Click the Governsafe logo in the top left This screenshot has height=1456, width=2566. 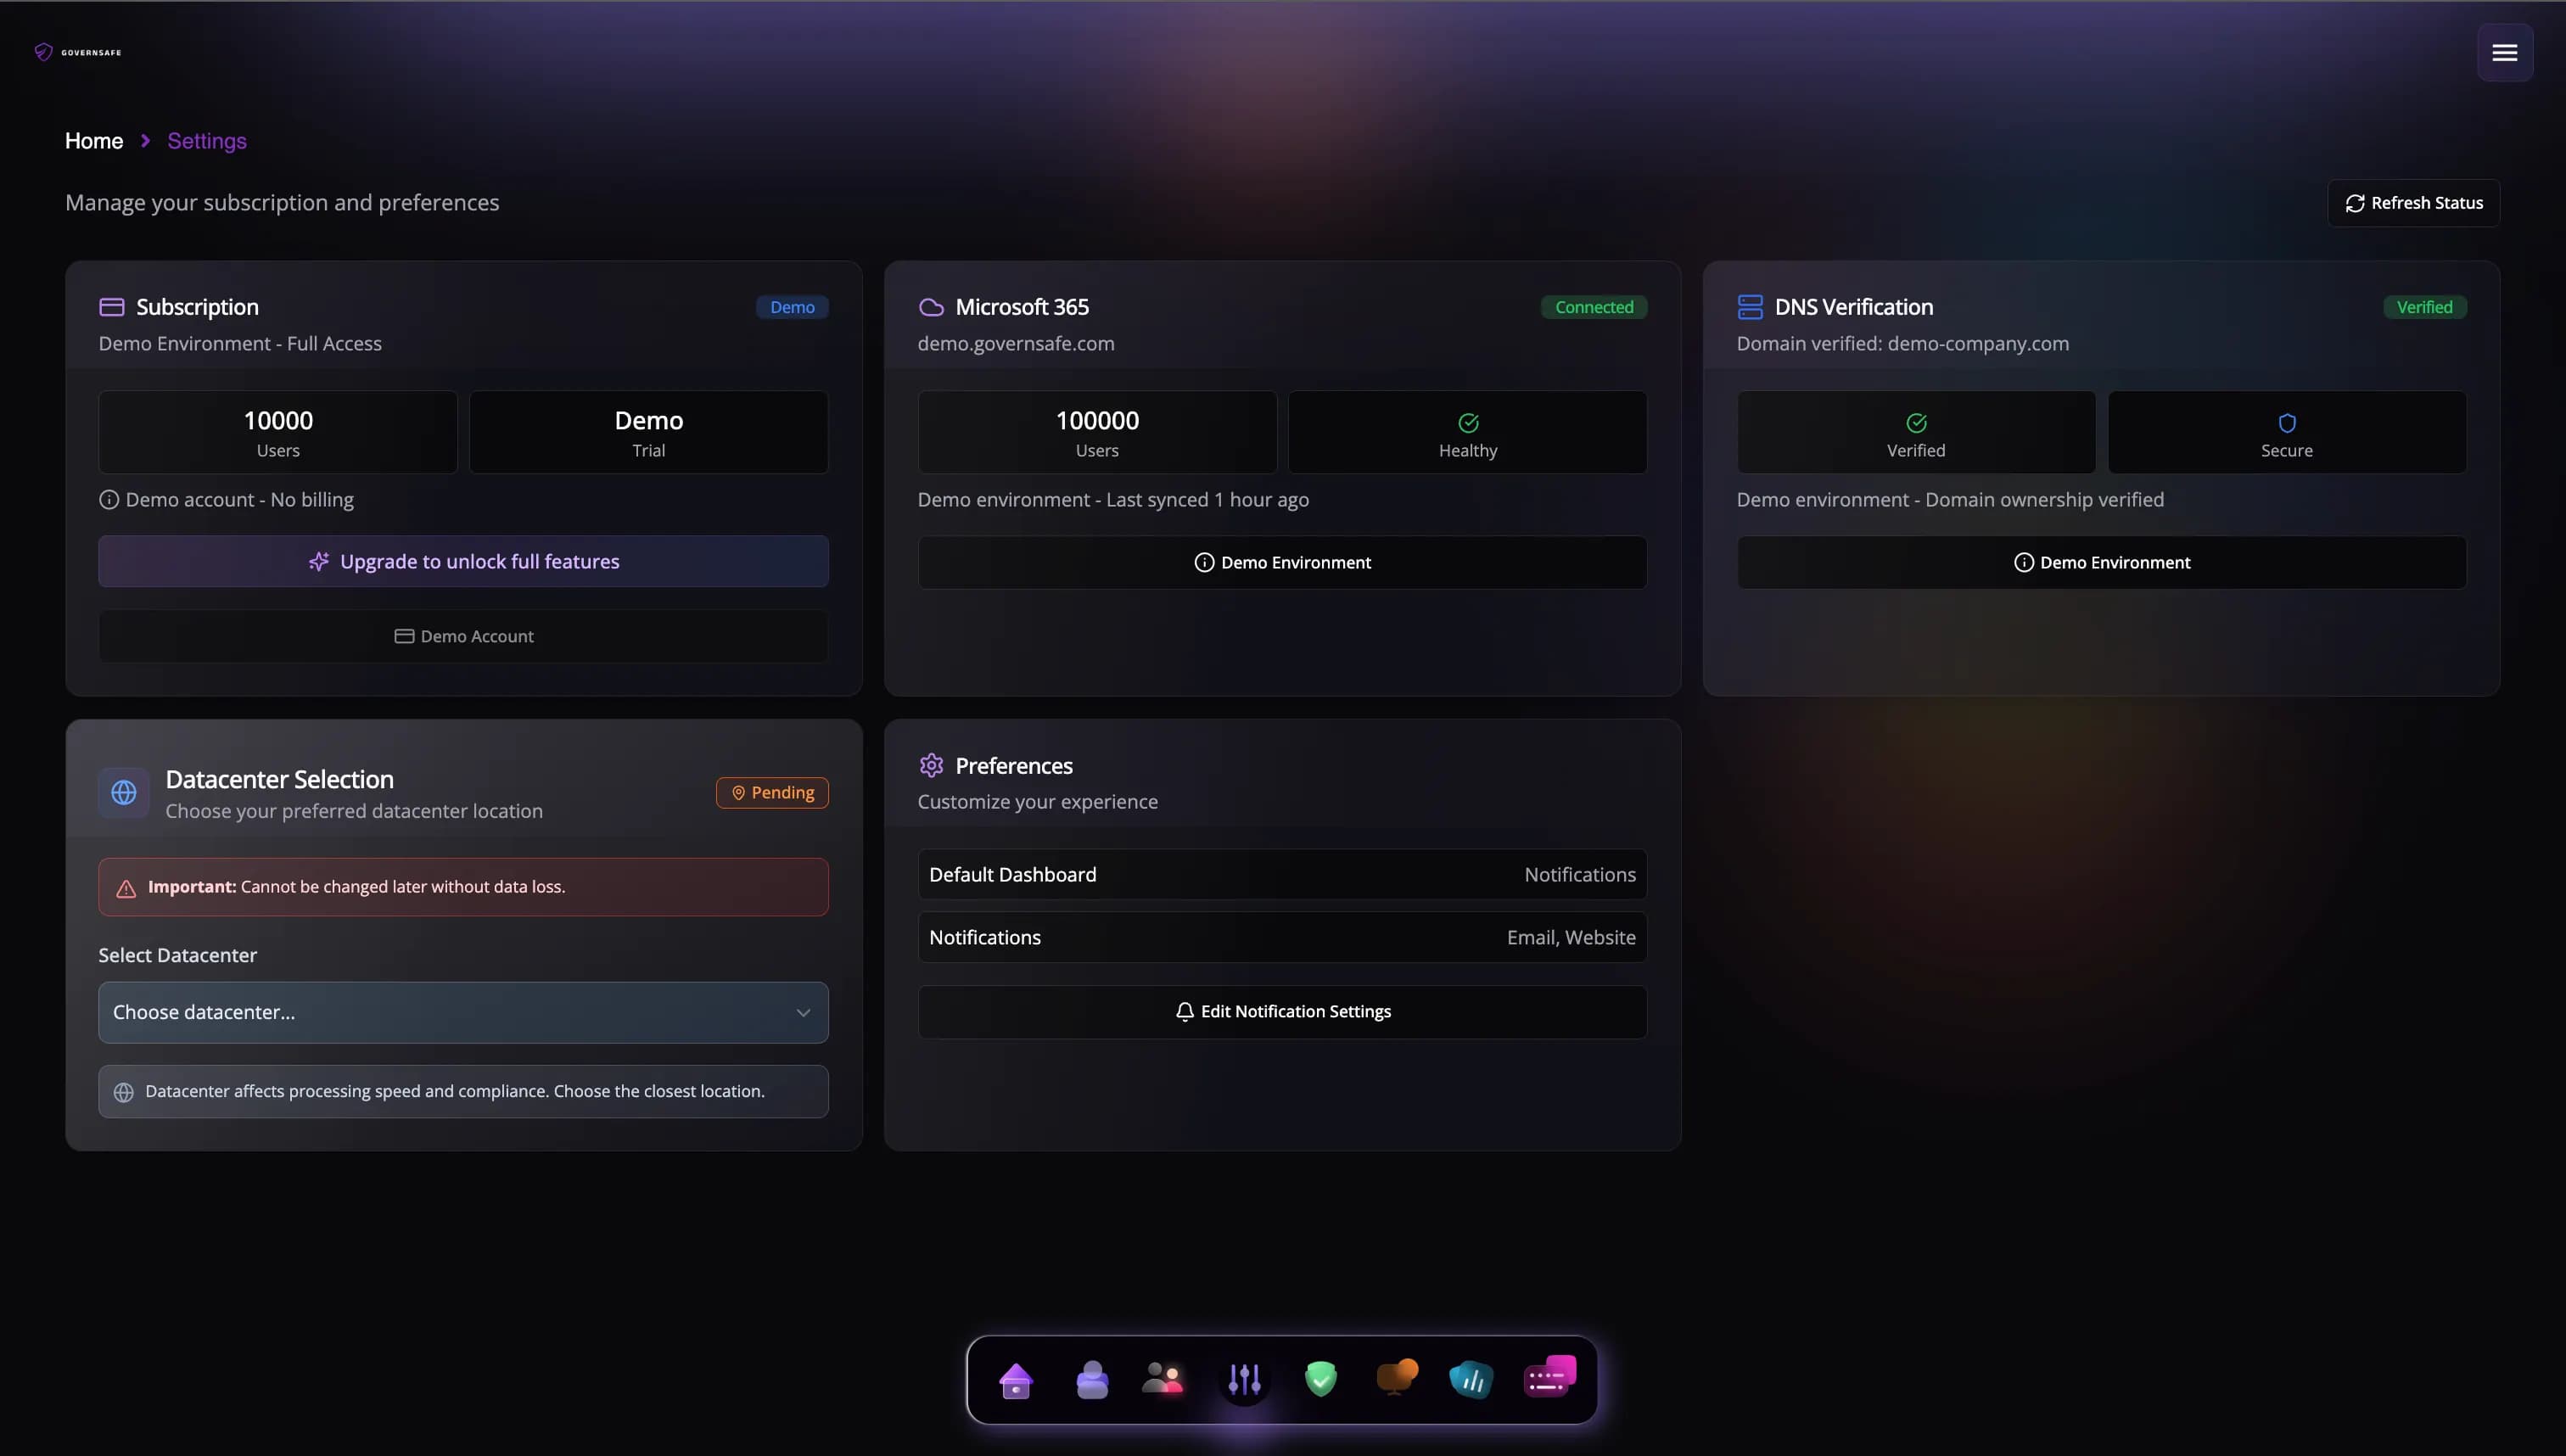point(78,52)
